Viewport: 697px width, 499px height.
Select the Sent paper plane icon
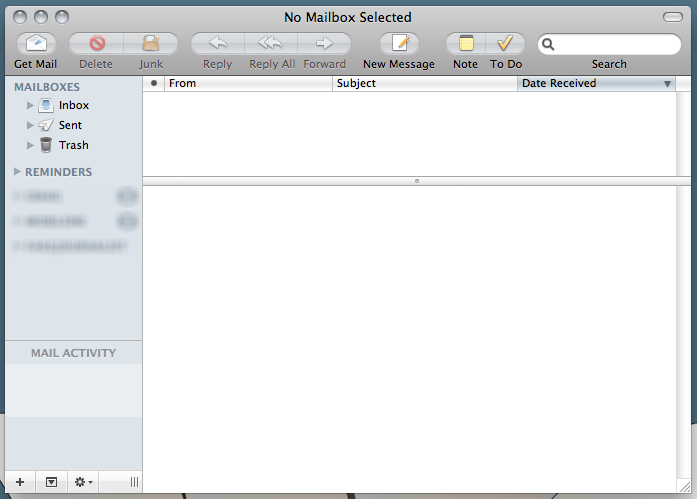(x=46, y=125)
